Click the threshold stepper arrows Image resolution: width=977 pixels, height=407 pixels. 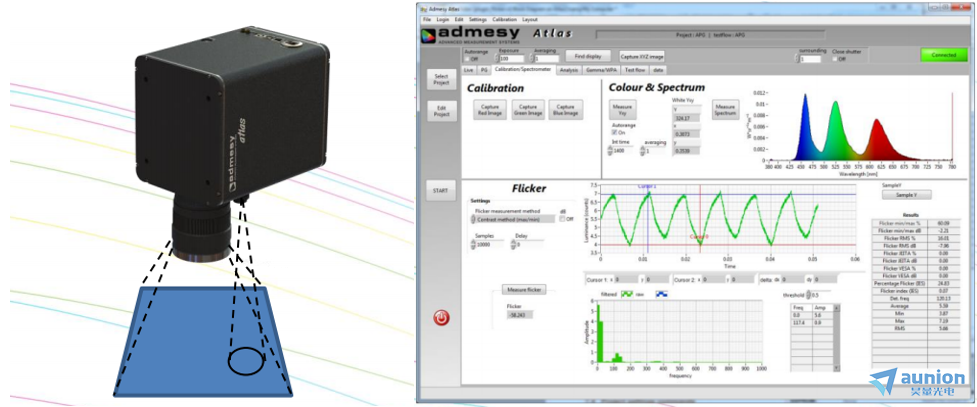pos(809,295)
